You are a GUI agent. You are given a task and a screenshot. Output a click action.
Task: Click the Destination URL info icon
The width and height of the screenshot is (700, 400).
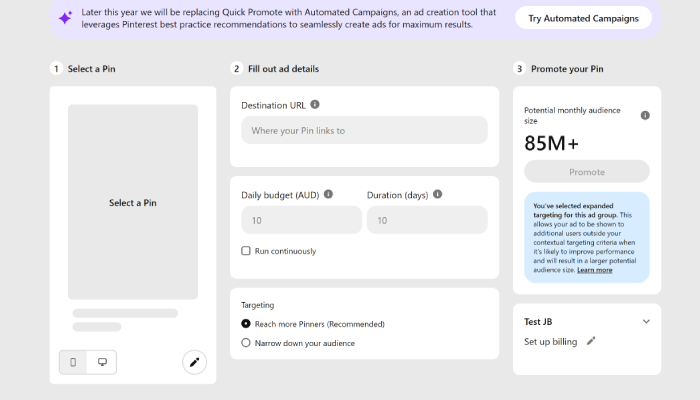[315, 104]
